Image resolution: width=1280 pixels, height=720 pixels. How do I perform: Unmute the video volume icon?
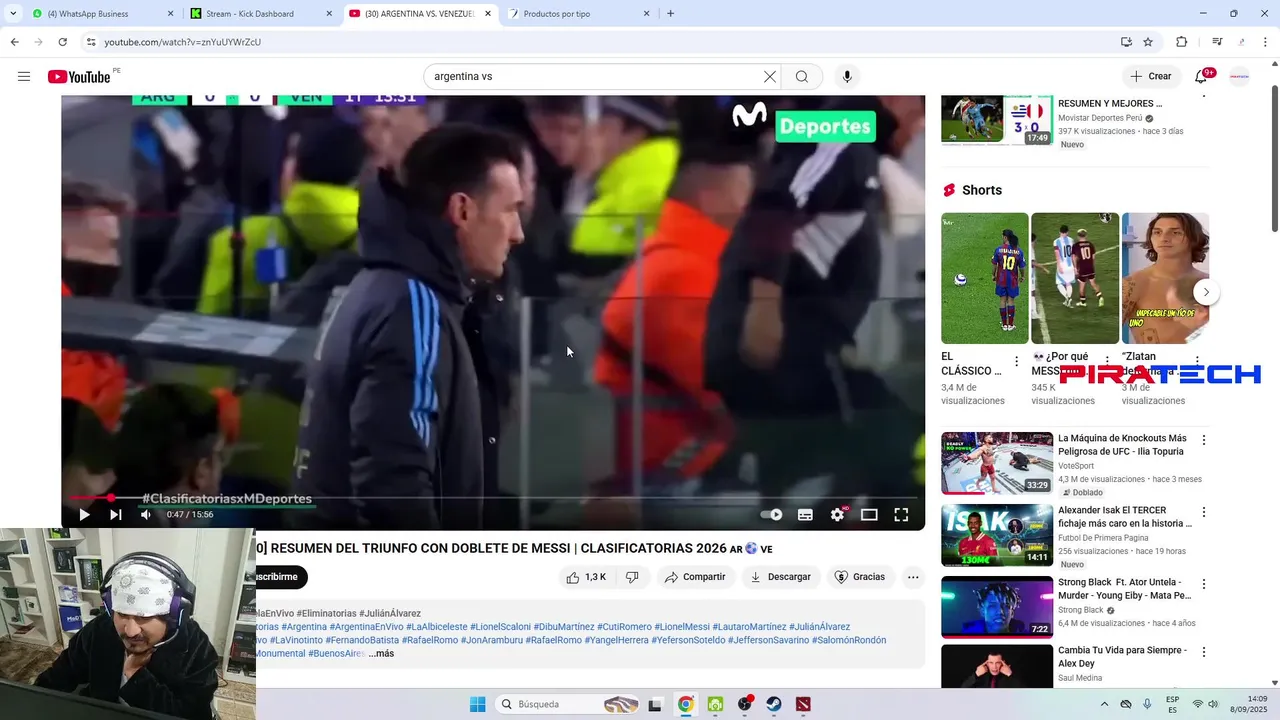[x=146, y=515]
